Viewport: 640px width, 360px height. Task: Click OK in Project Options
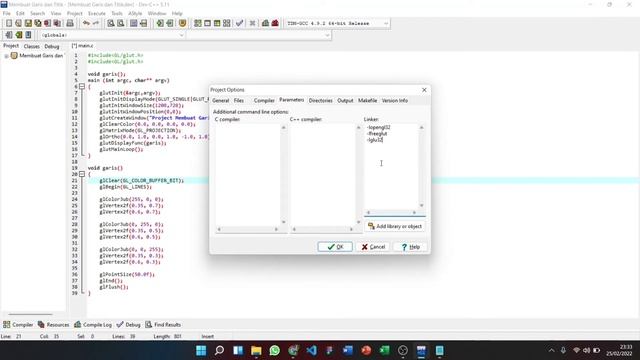tap(335, 247)
